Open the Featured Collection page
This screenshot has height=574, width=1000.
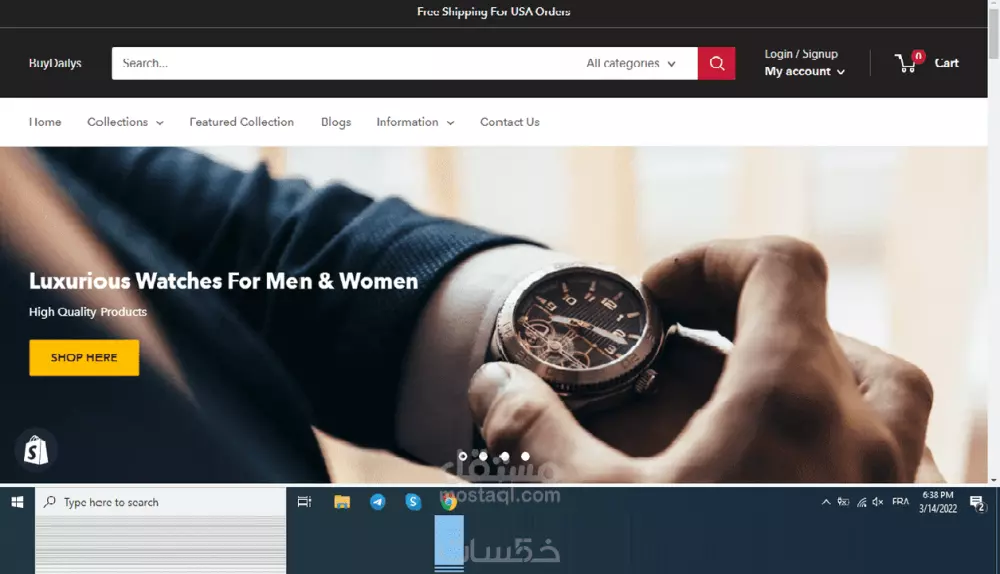242,122
